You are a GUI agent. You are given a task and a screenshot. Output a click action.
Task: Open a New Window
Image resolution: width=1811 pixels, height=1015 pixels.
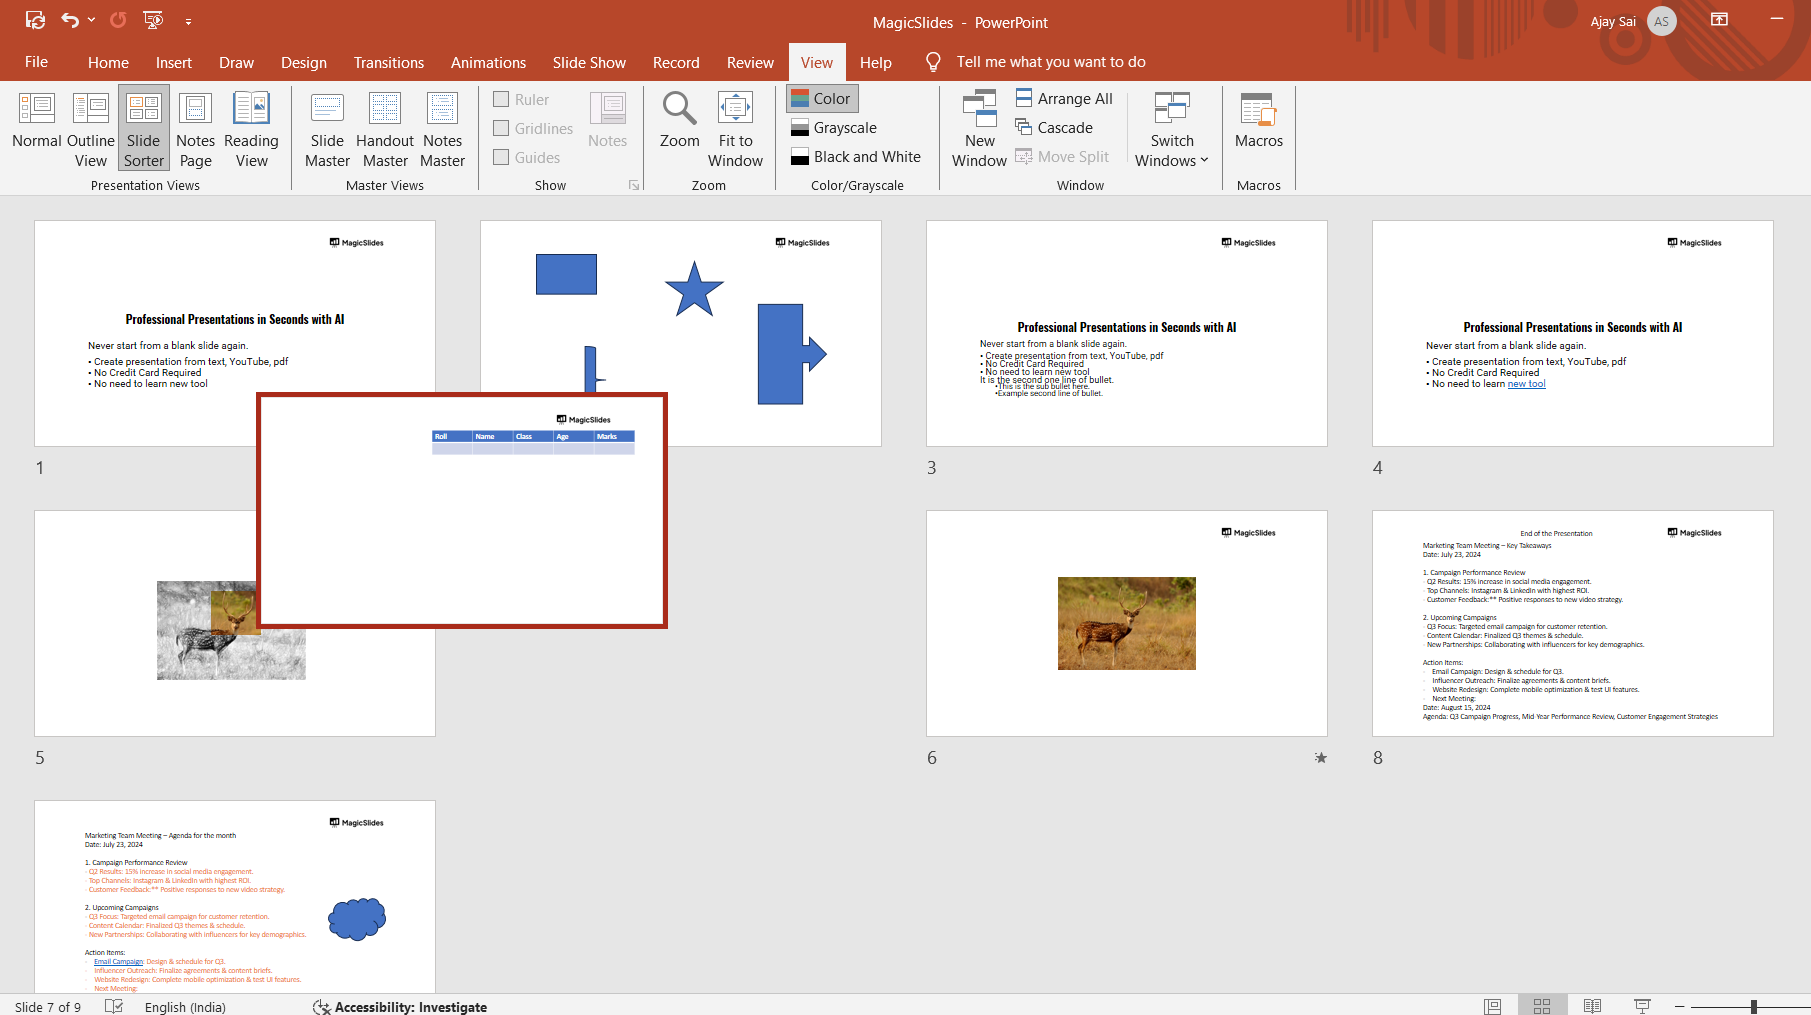click(979, 130)
